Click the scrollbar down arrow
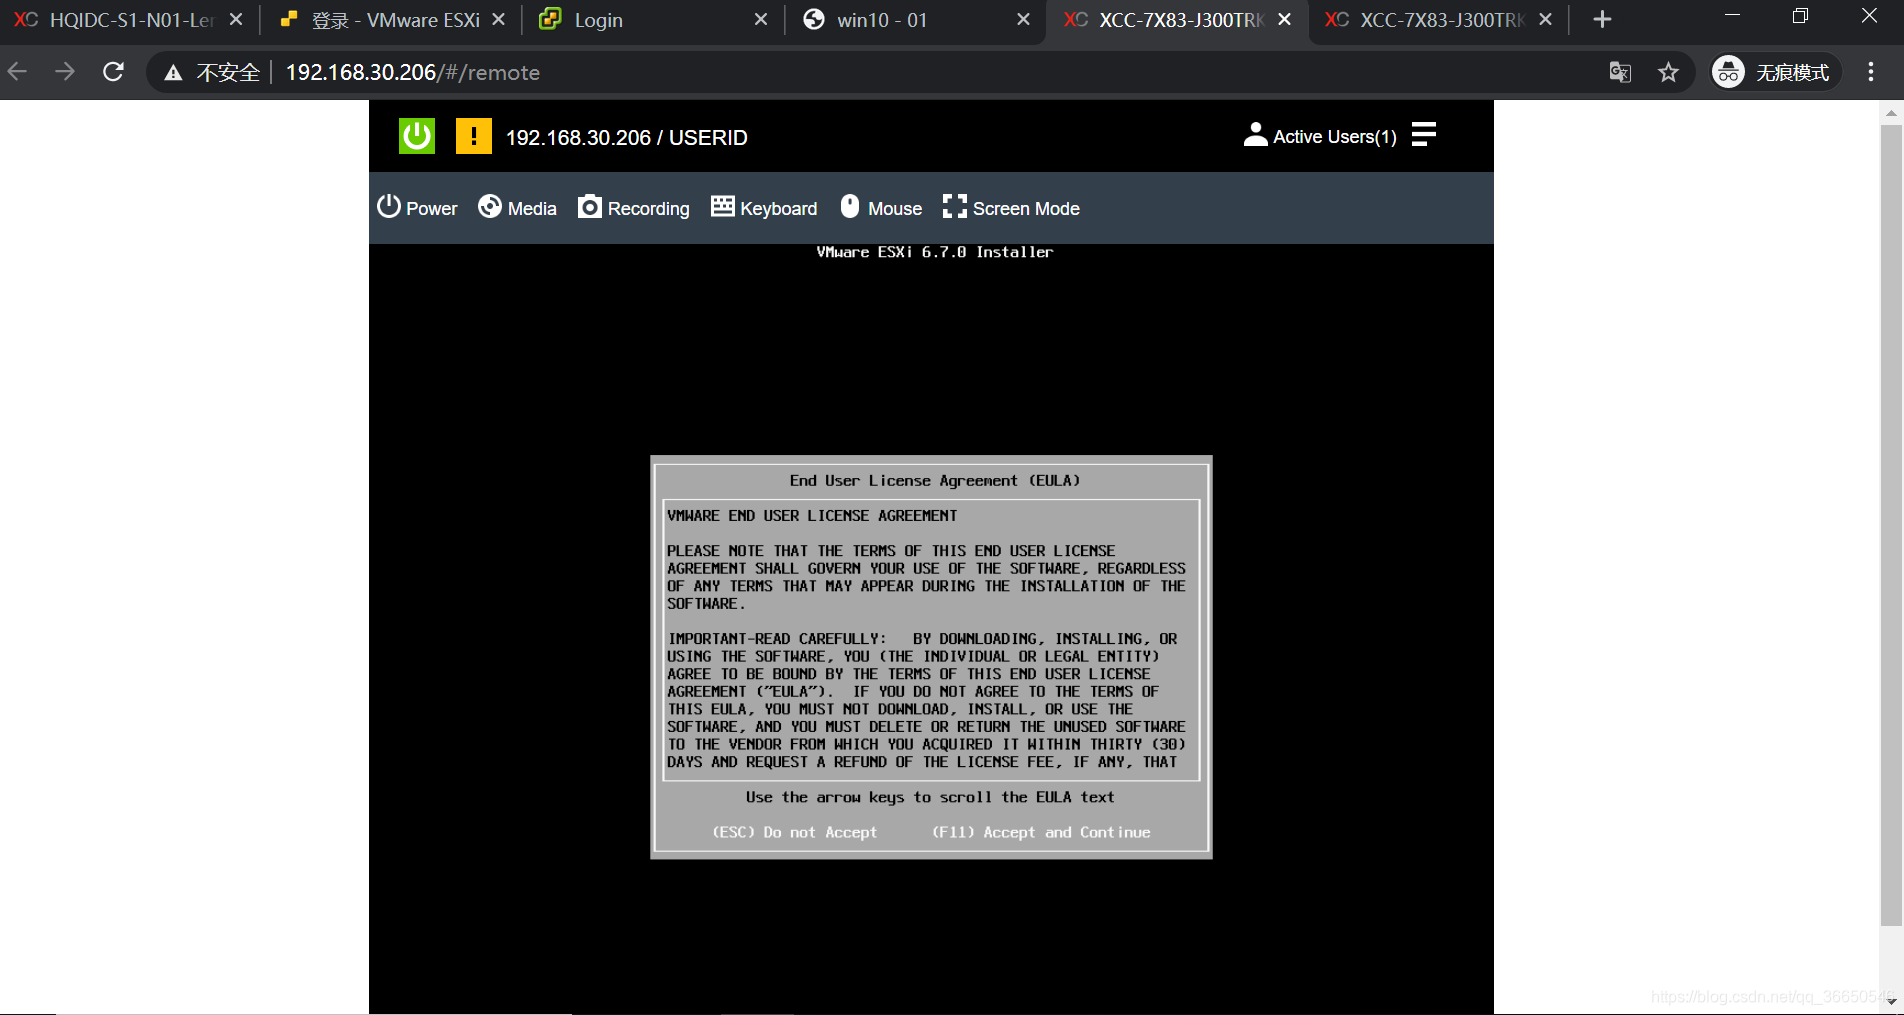Image resolution: width=1904 pixels, height=1015 pixels. [1891, 1001]
